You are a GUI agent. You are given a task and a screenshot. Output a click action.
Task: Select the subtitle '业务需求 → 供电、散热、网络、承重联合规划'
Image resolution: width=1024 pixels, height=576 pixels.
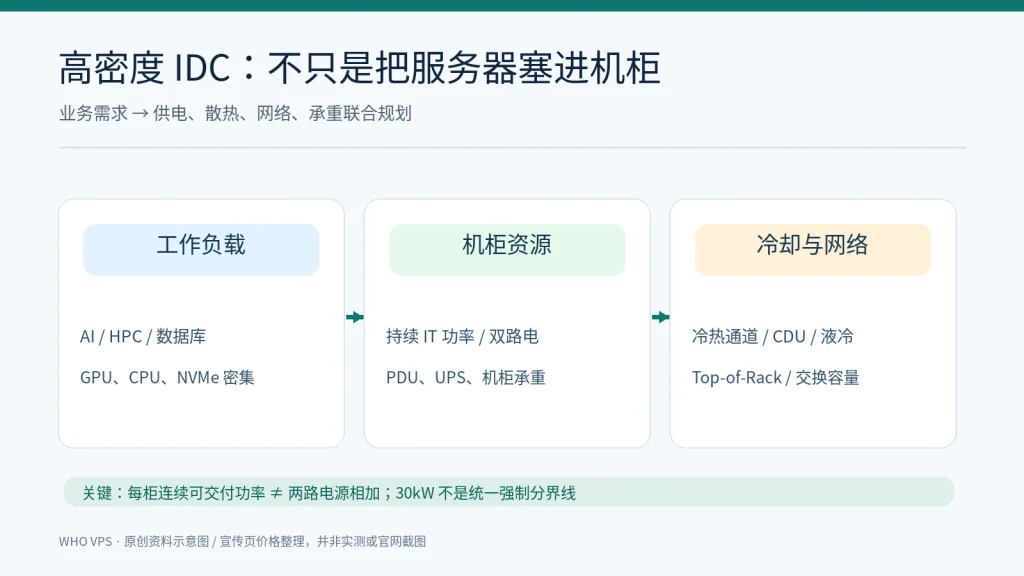click(235, 114)
